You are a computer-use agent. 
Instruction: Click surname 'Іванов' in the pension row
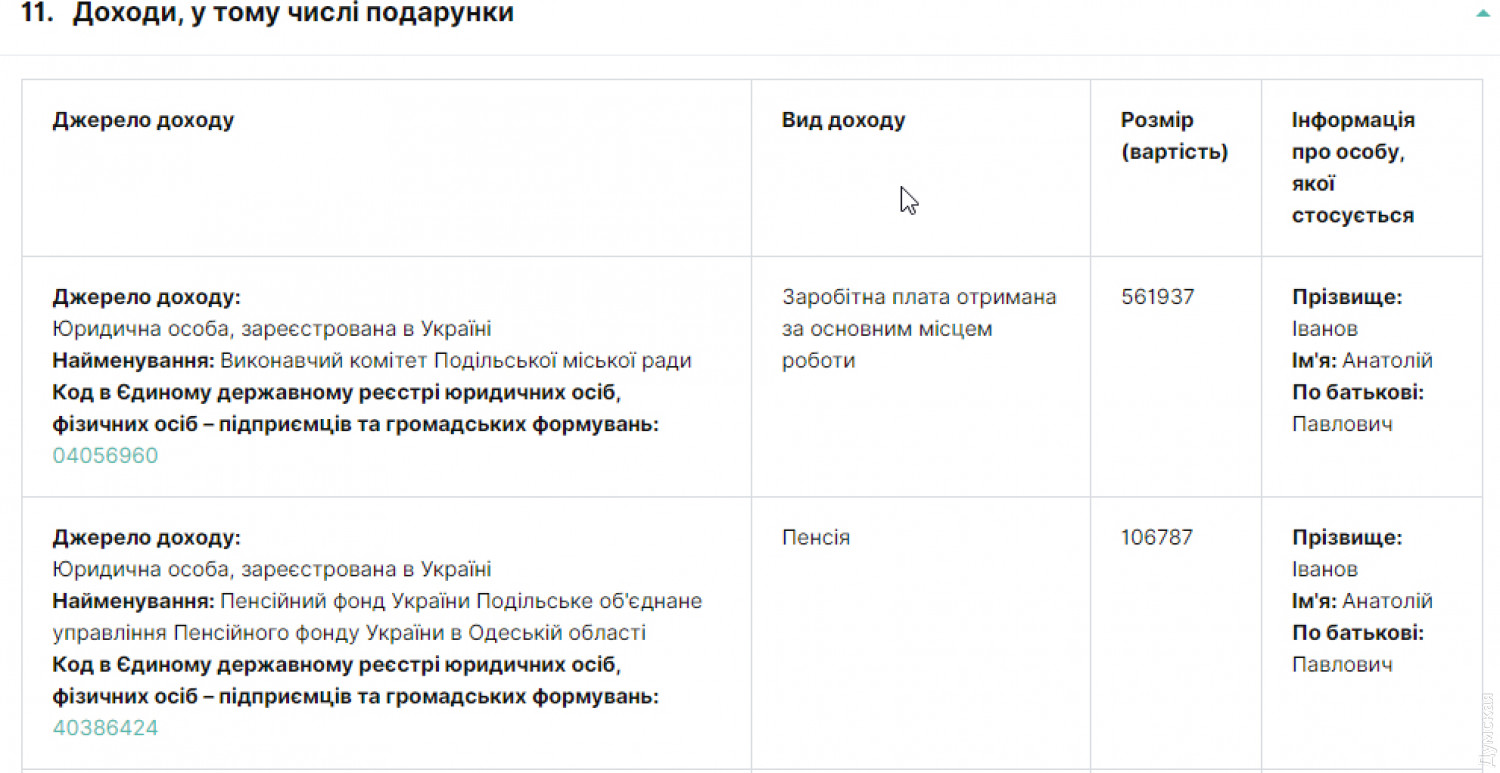pos(1325,570)
